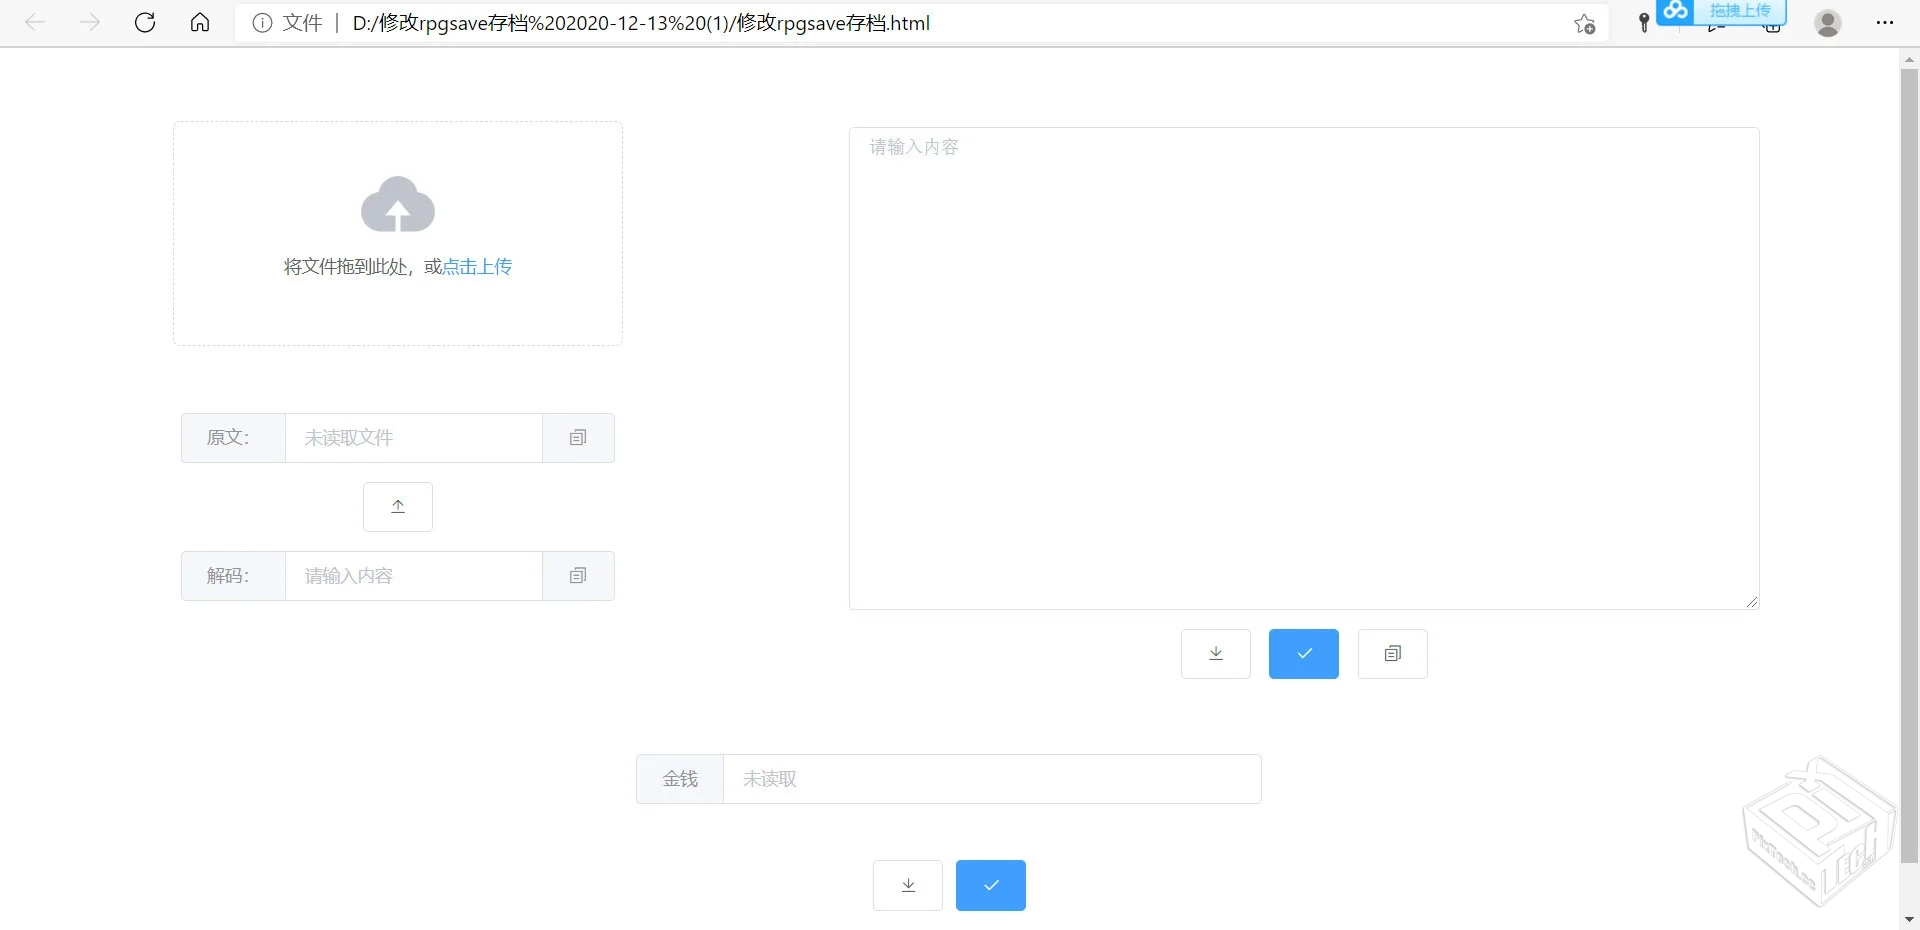
Task: Confirm with the blue check below the textarea
Action: 1302,653
